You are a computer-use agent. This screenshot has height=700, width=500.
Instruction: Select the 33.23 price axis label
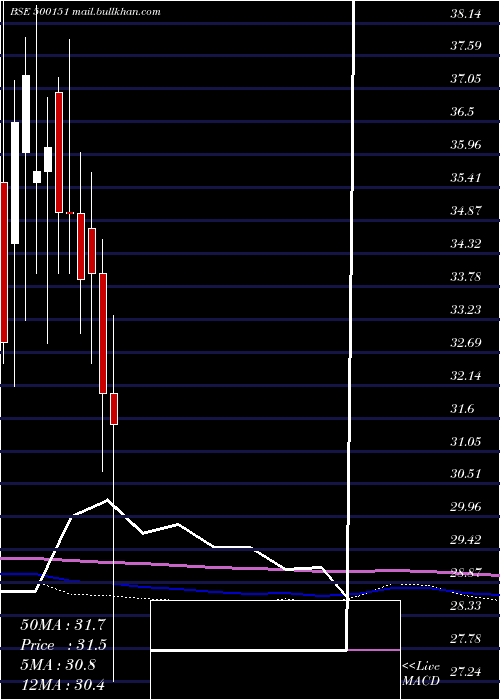tap(466, 310)
